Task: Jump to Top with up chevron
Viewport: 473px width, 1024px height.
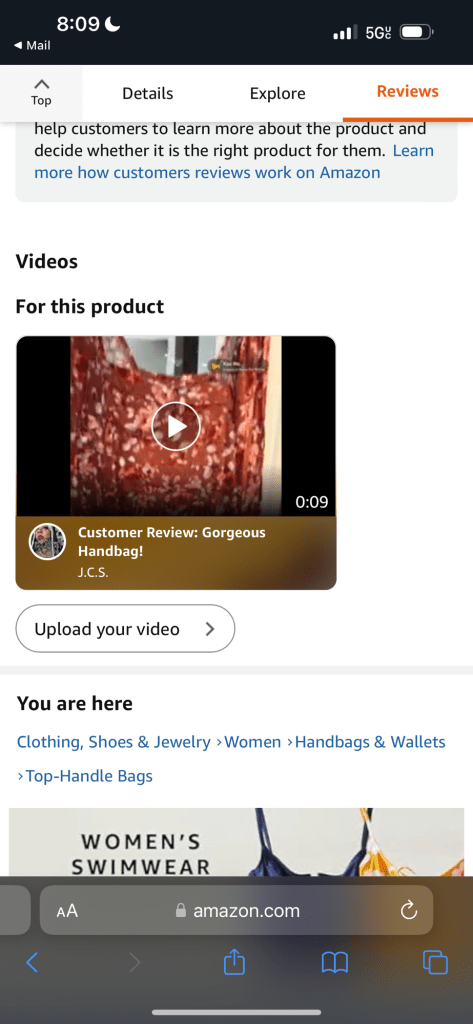Action: tap(41, 92)
